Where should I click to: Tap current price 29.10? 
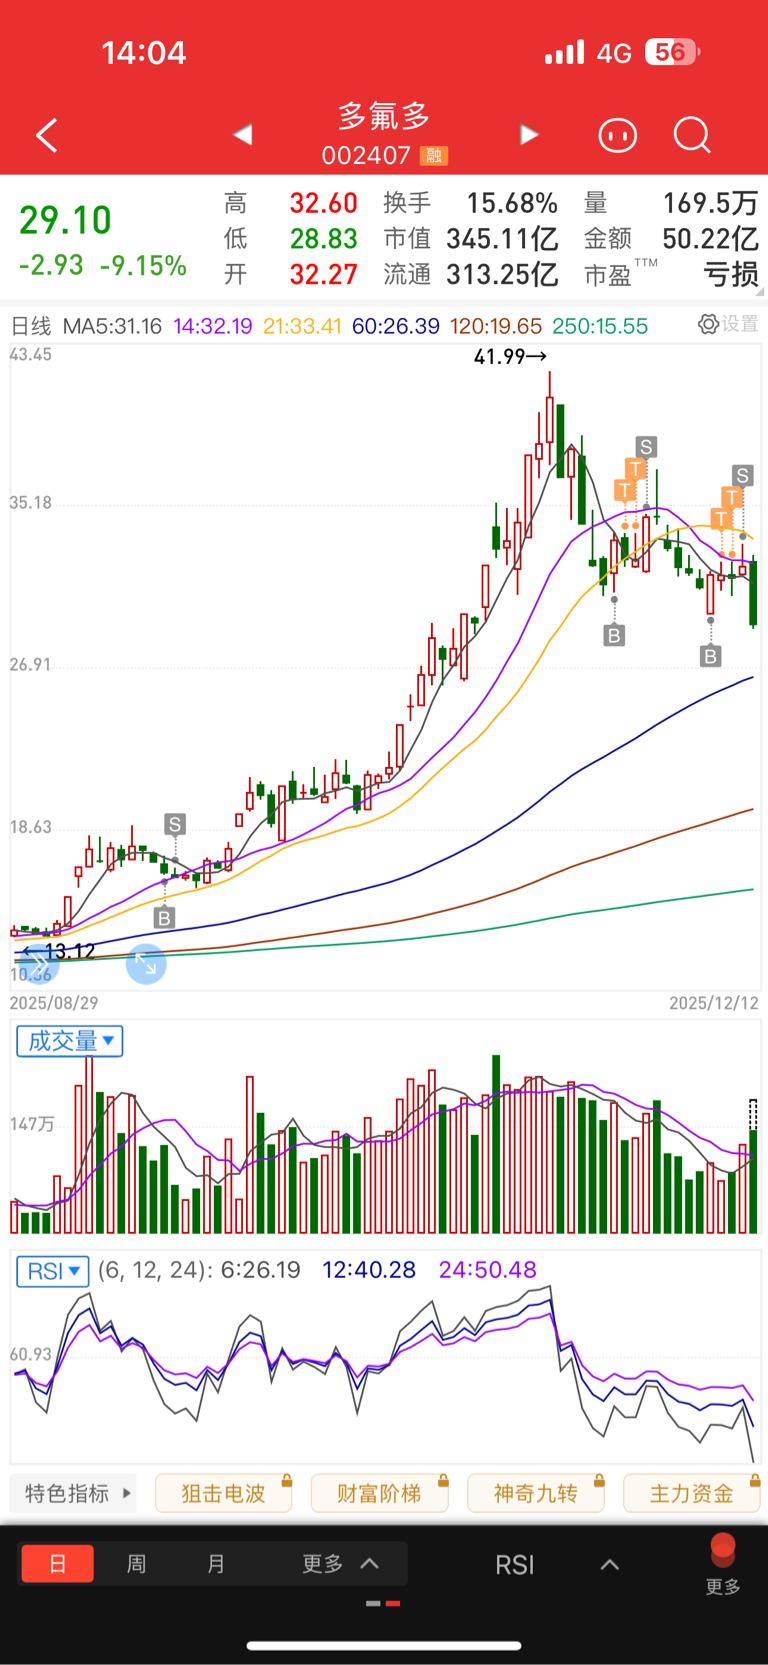point(65,220)
